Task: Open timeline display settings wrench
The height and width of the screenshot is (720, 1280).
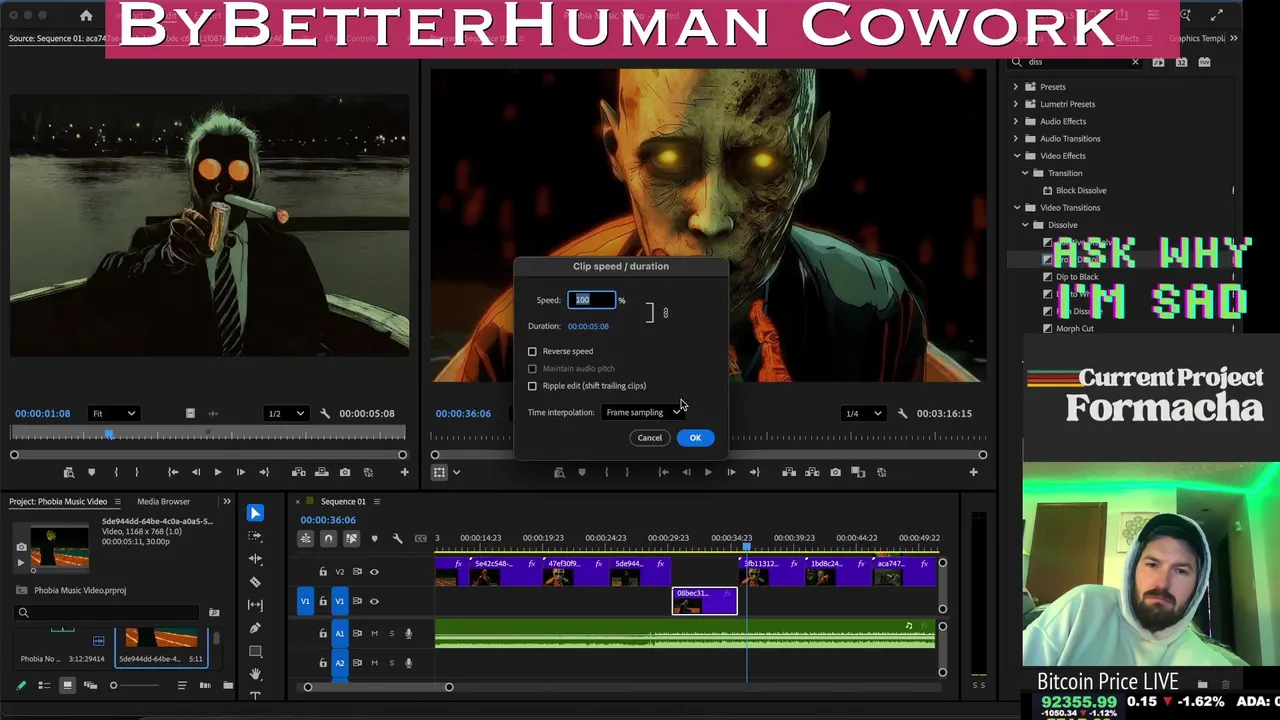Action: (397, 538)
